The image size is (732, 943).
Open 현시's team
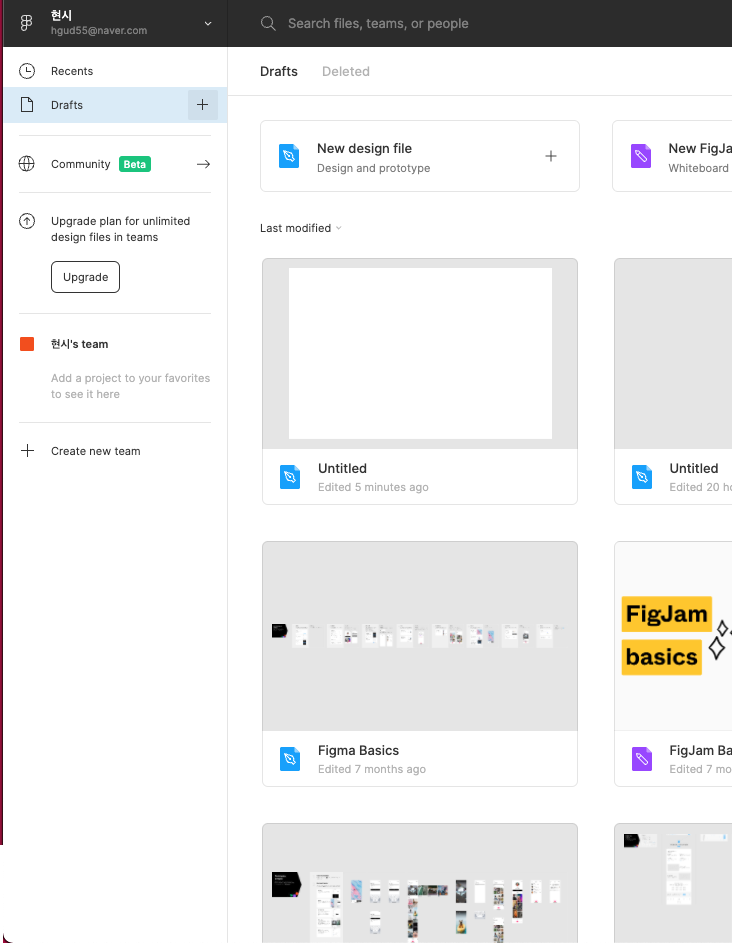(79, 344)
